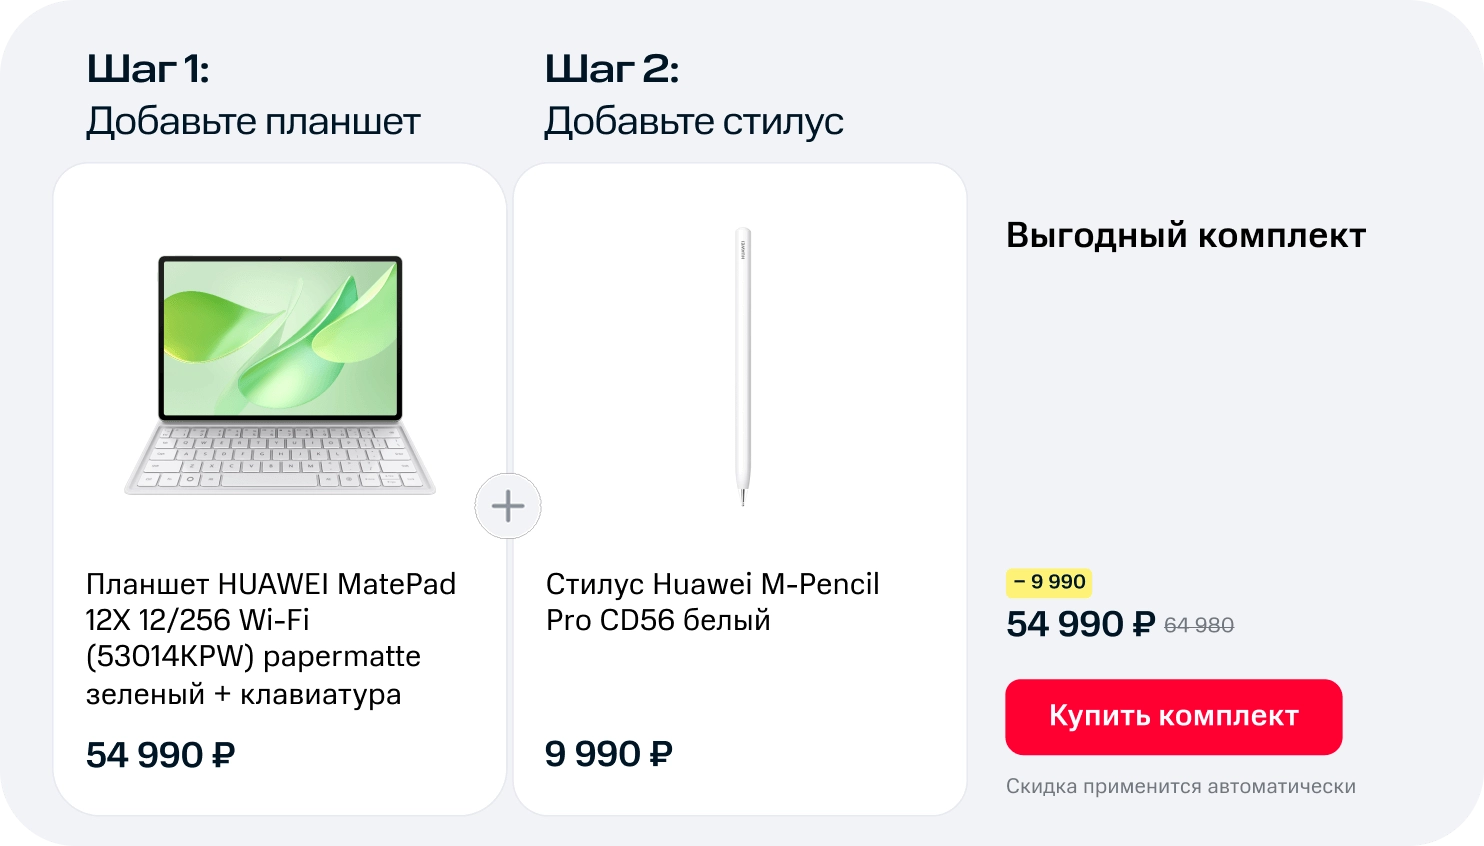Screen dimensions: 1484x846
Task: Open the HUAWEI MatePad 12X product title
Action: click(x=270, y=638)
